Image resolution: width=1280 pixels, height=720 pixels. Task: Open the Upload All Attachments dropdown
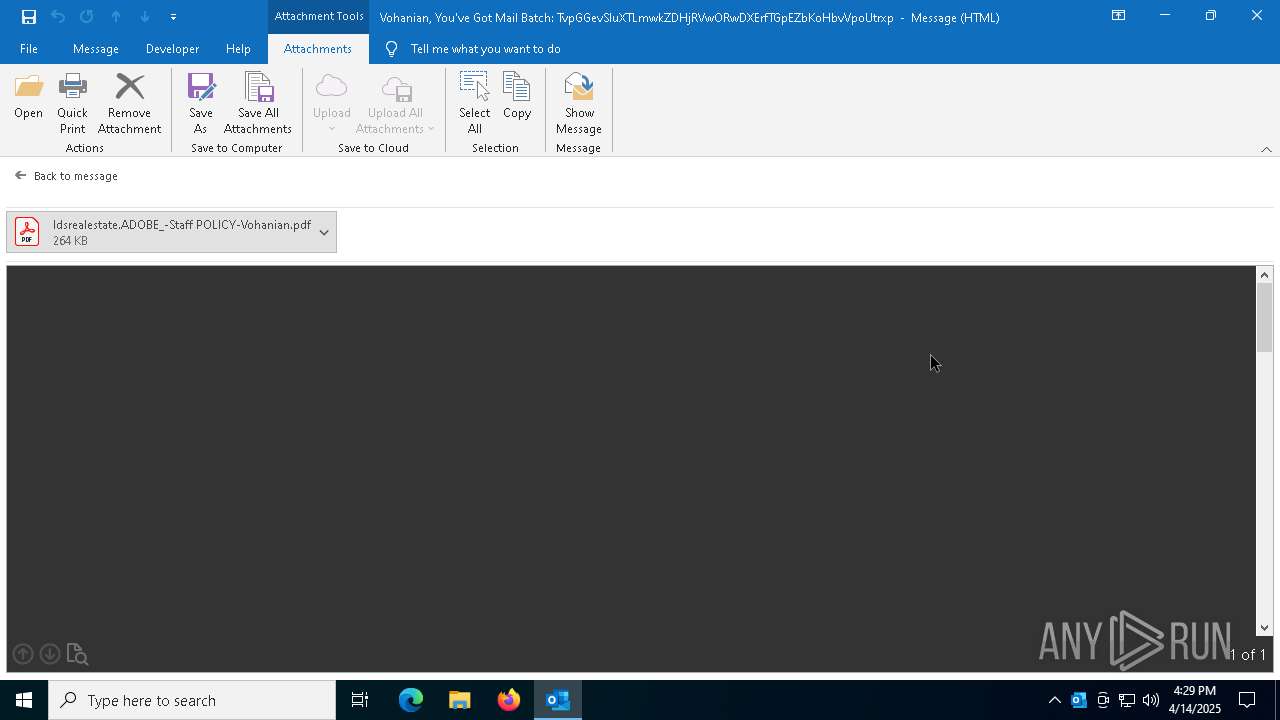396,104
